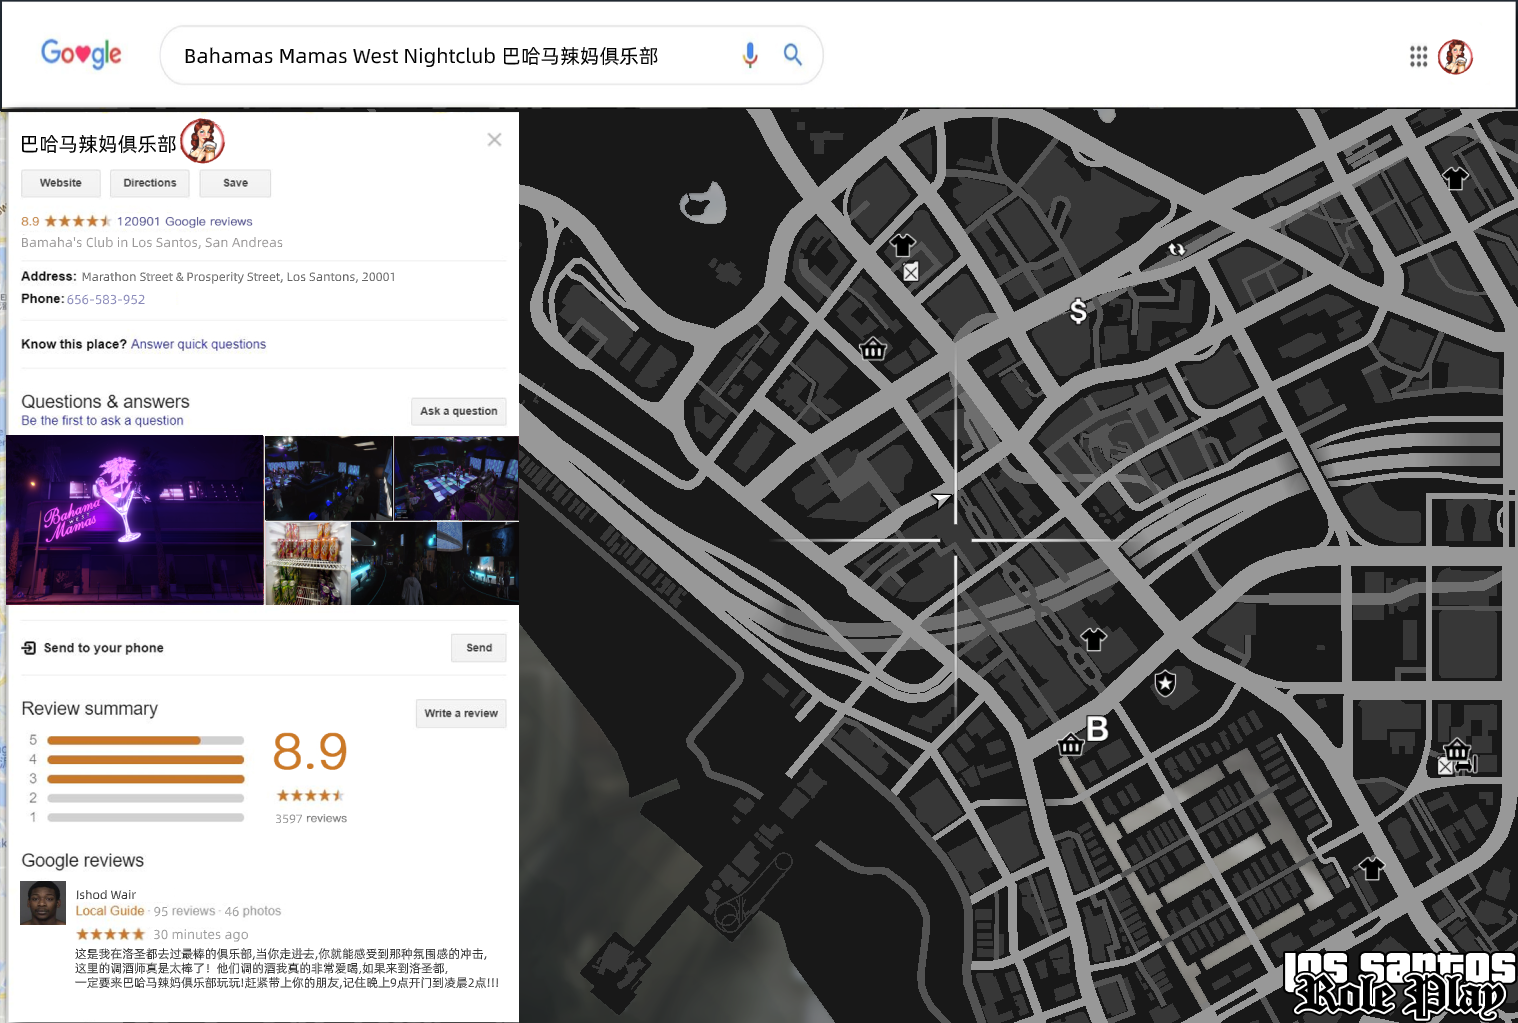
Task: Click the 46 photos text
Action: [253, 911]
